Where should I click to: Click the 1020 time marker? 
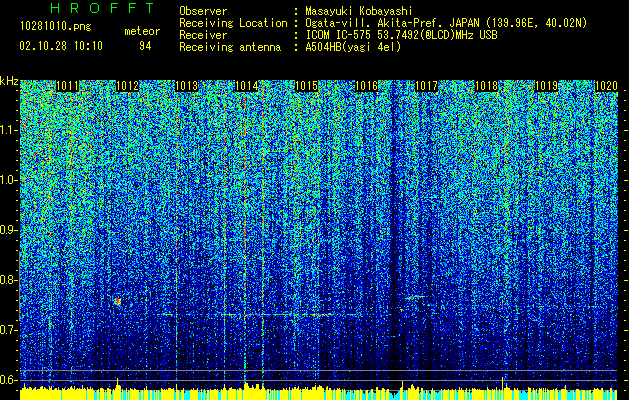pos(606,86)
